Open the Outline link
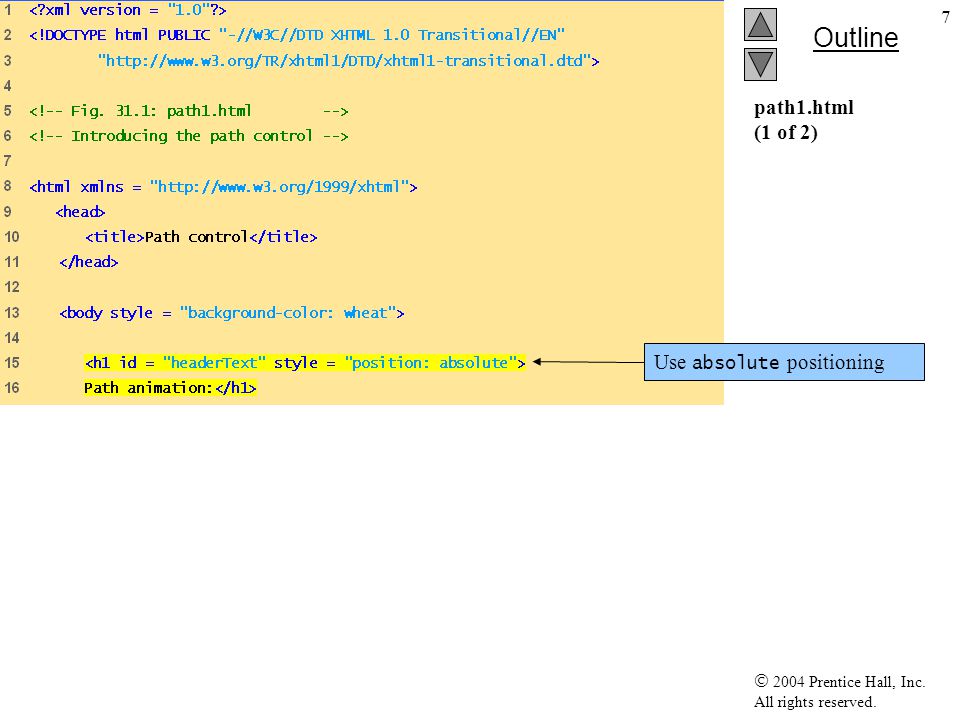Image resolution: width=960 pixels, height=720 pixels. [x=855, y=38]
